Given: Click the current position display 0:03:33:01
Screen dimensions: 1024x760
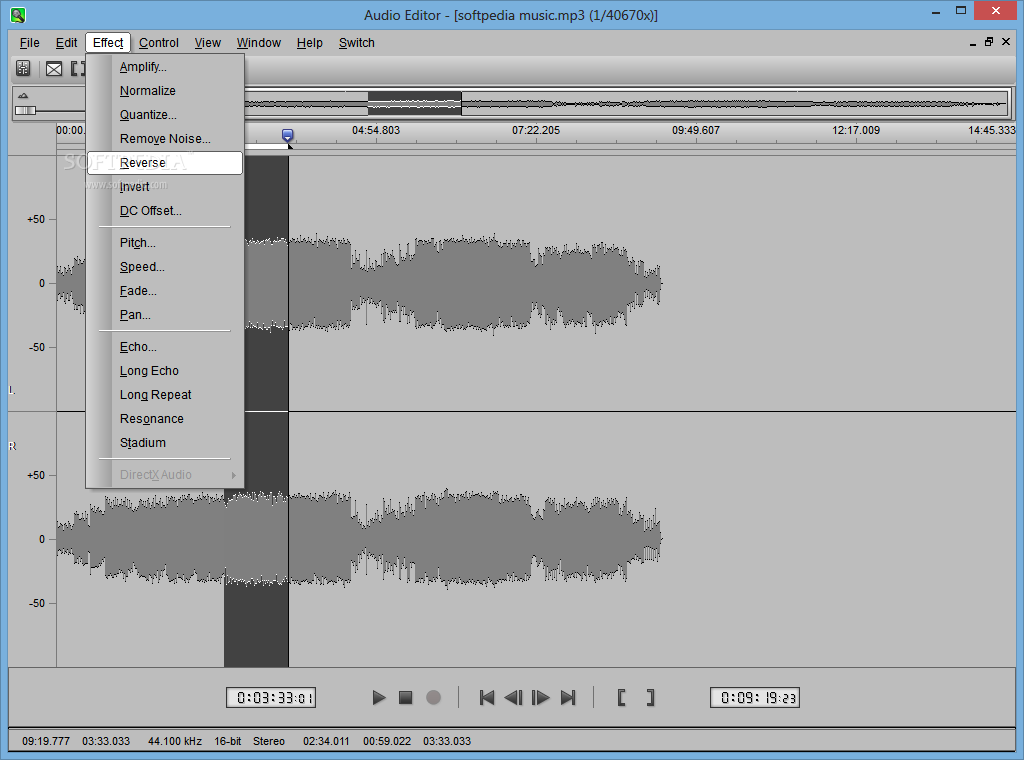Looking at the screenshot, I should 271,697.
